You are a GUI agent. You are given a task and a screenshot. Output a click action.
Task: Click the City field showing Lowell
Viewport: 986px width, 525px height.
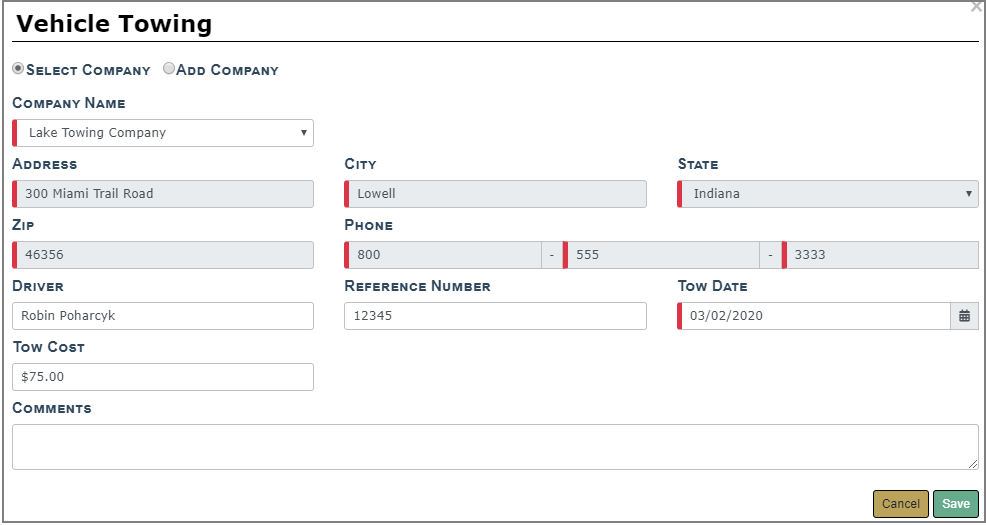[x=495, y=194]
